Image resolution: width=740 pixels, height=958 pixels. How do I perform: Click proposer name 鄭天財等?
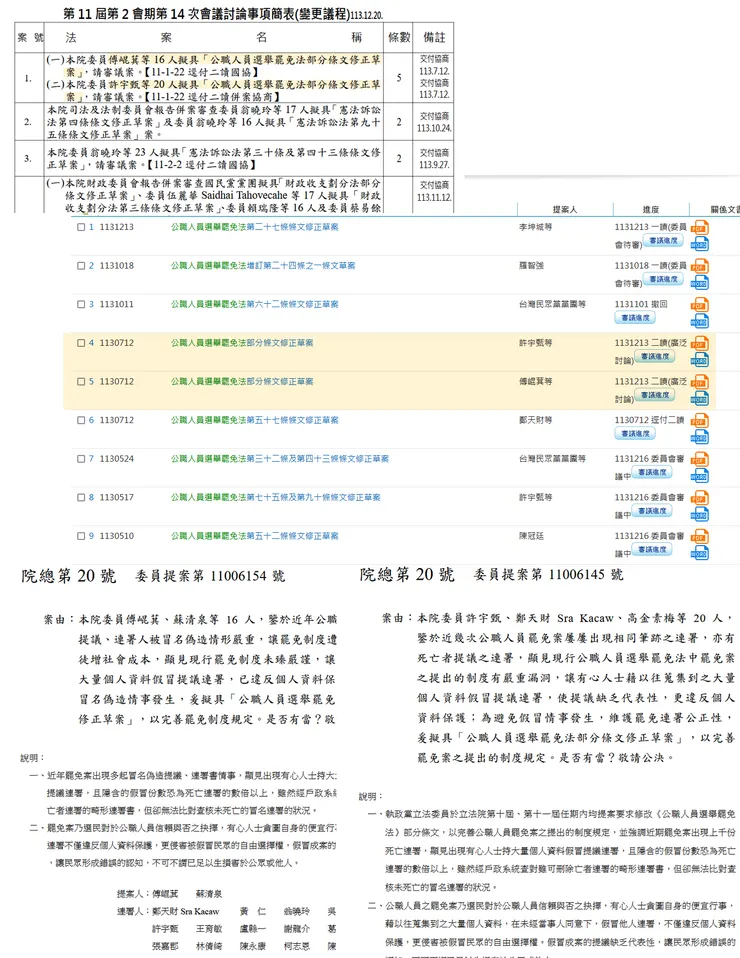536,420
